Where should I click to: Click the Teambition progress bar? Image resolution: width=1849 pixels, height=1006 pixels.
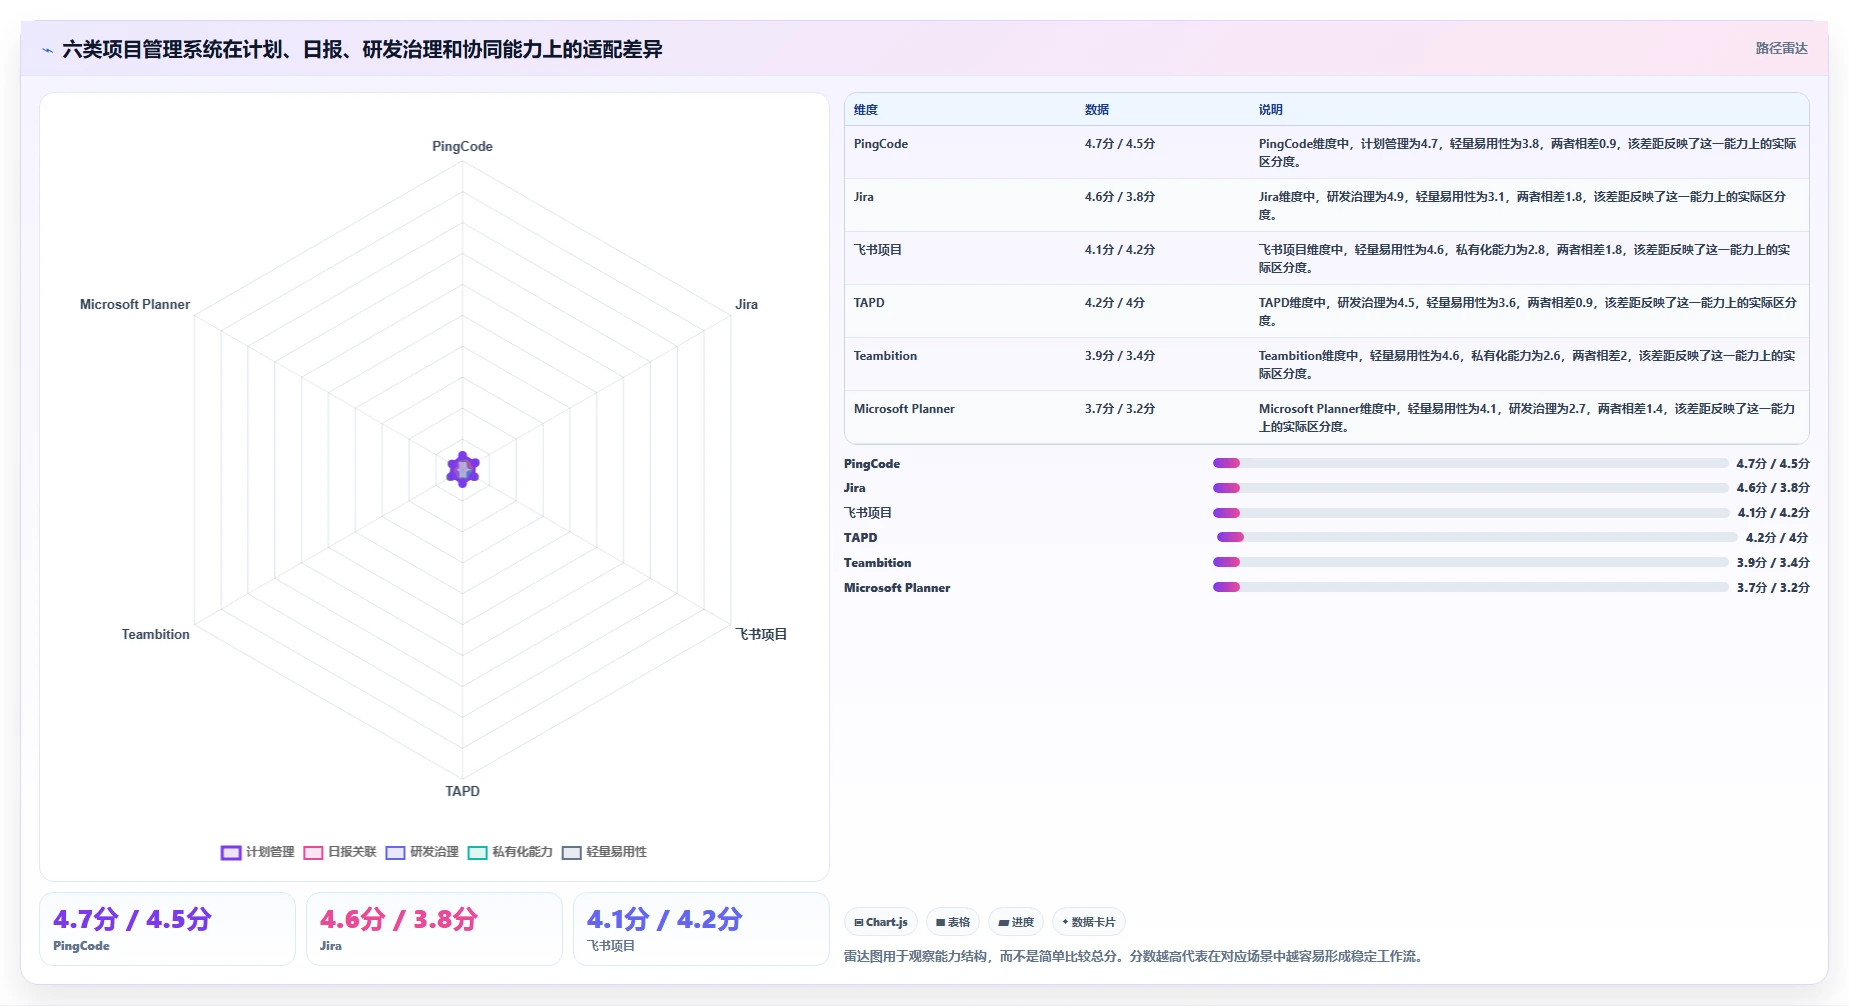click(1471, 562)
